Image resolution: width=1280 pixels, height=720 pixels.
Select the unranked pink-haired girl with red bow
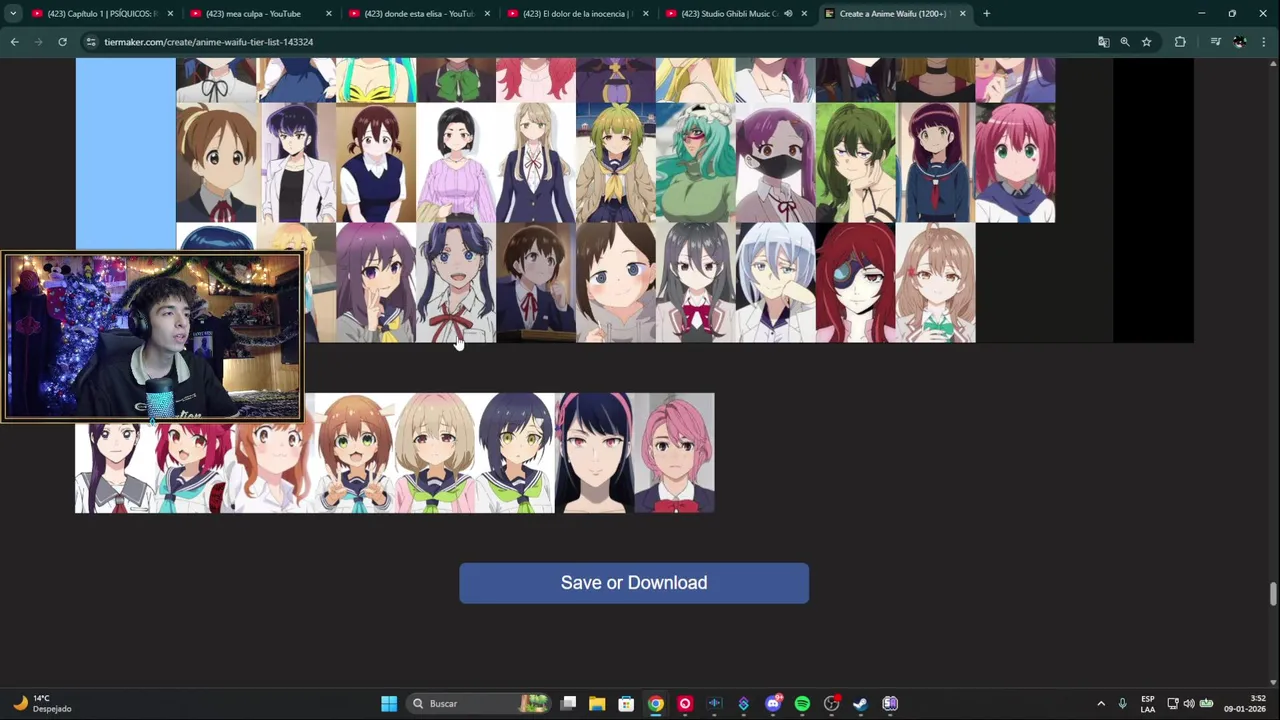pyautogui.click(x=675, y=453)
